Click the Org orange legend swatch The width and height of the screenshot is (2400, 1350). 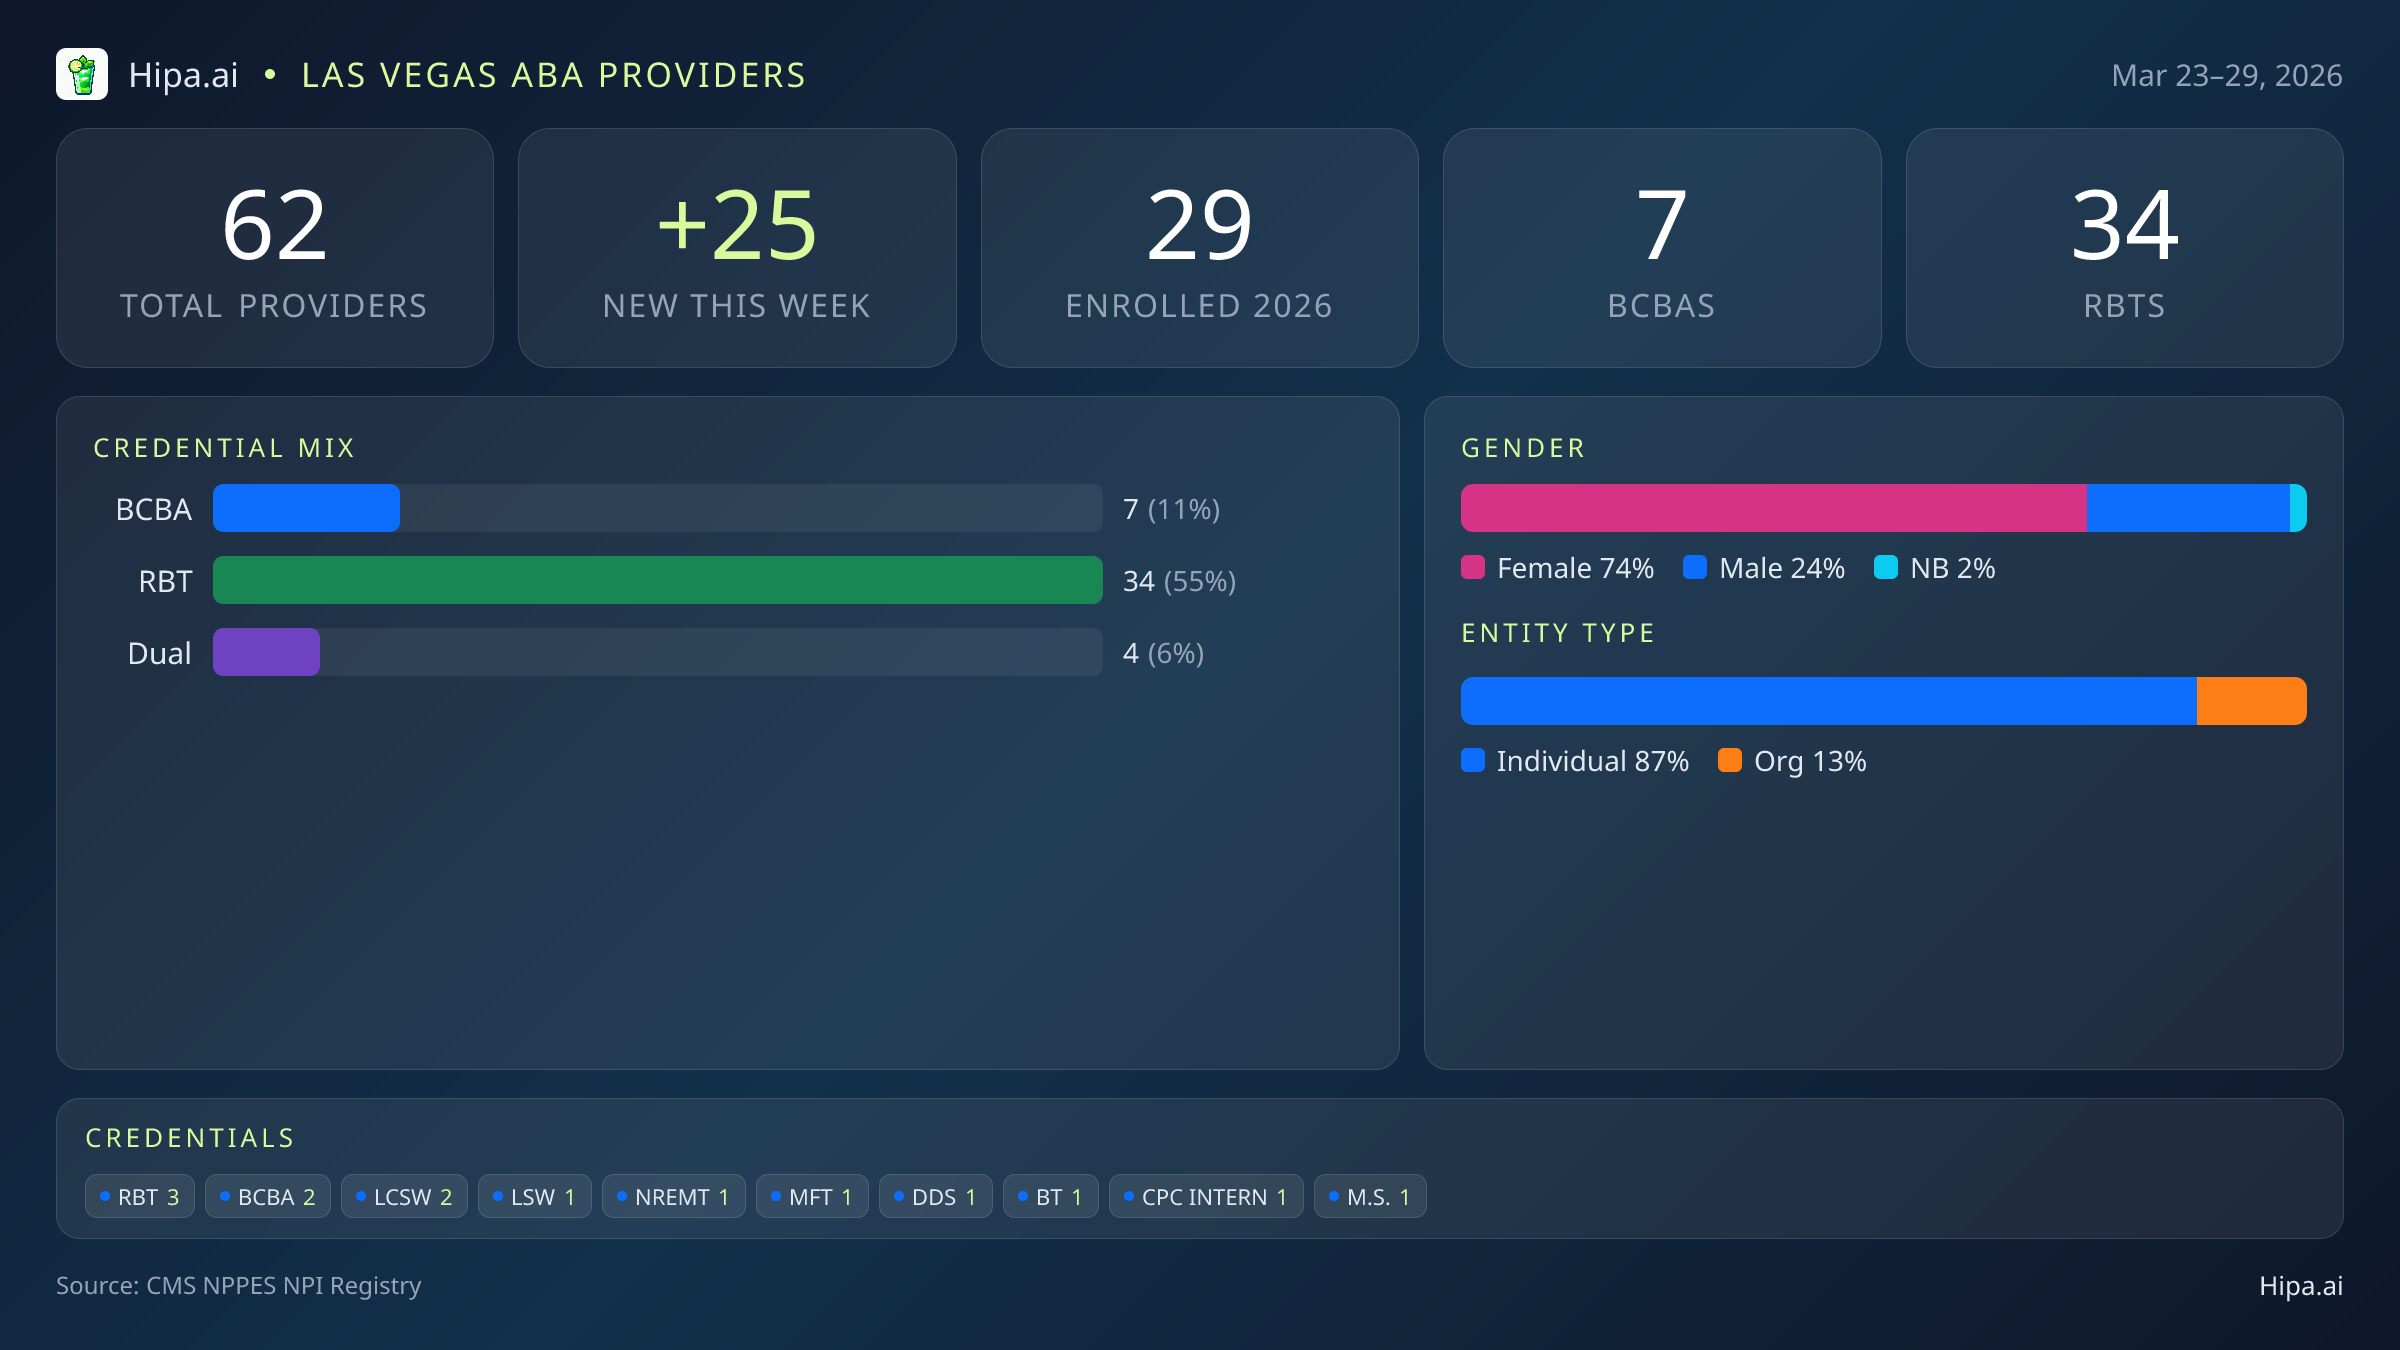click(1730, 761)
